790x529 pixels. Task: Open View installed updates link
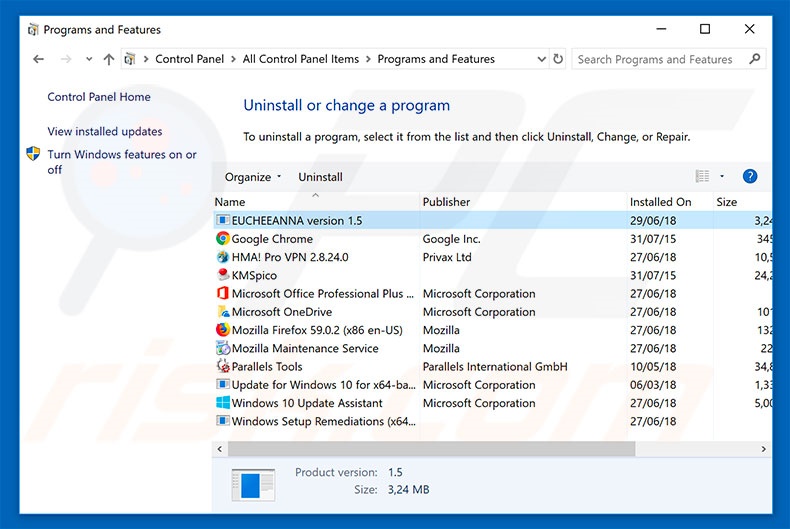click(105, 131)
